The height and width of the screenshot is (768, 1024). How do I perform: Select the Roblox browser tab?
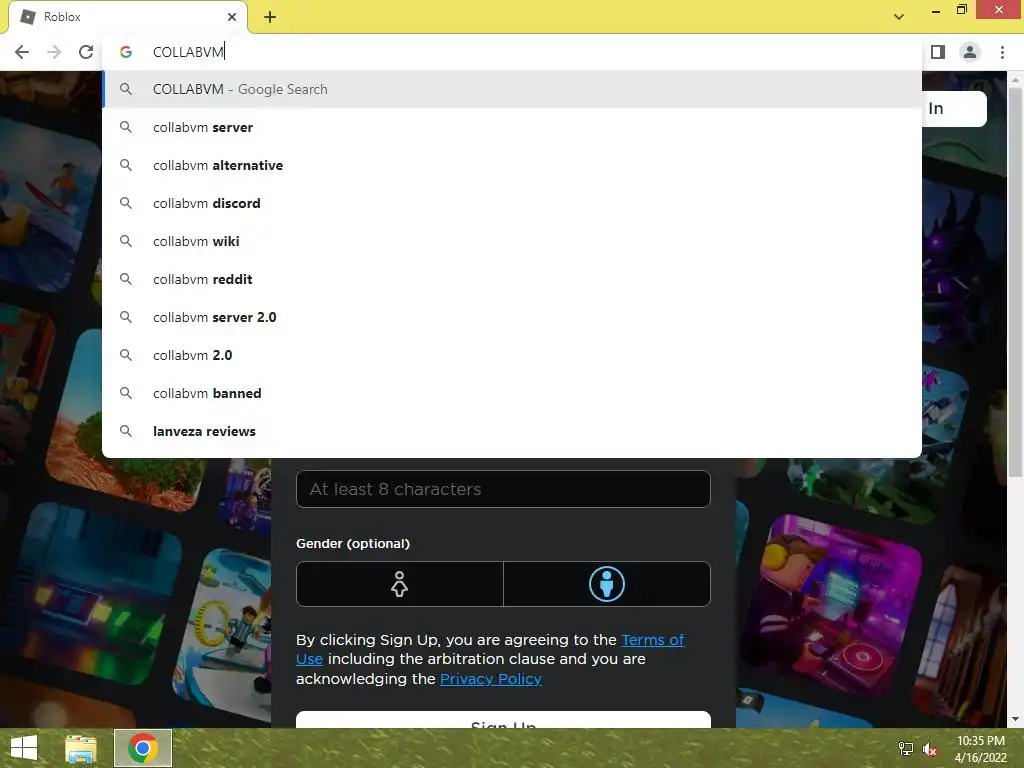click(x=127, y=17)
